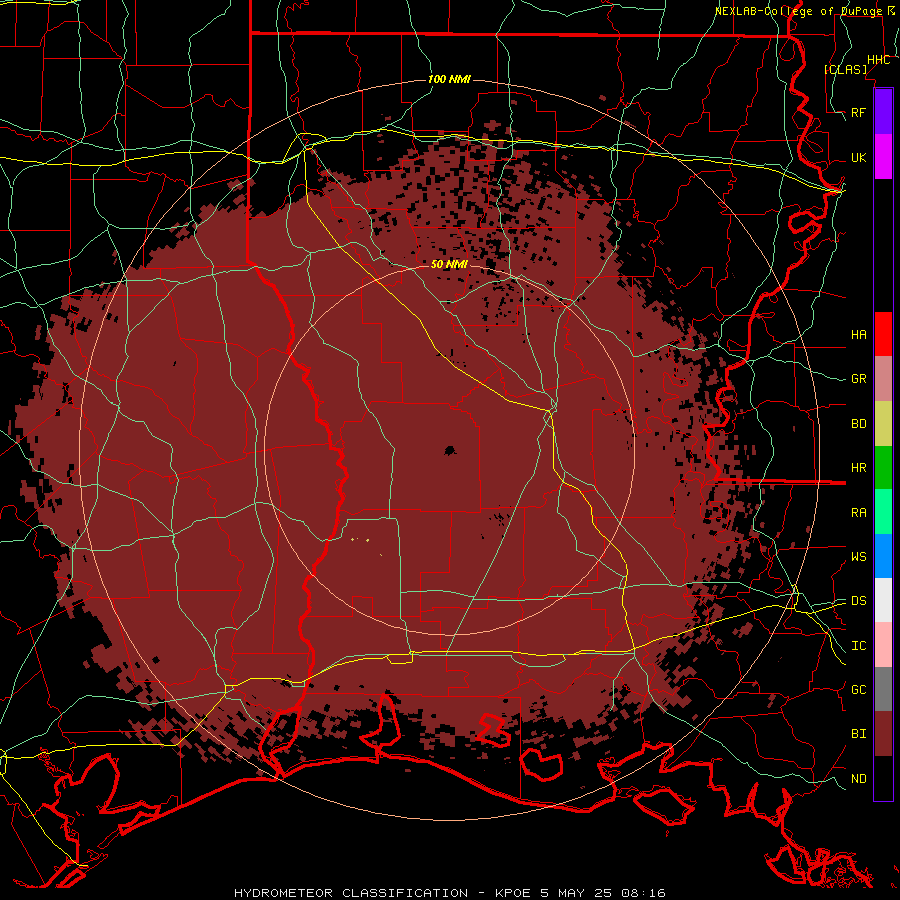This screenshot has height=900, width=900.
Task: Click the ND legend label
Action: 859,778
